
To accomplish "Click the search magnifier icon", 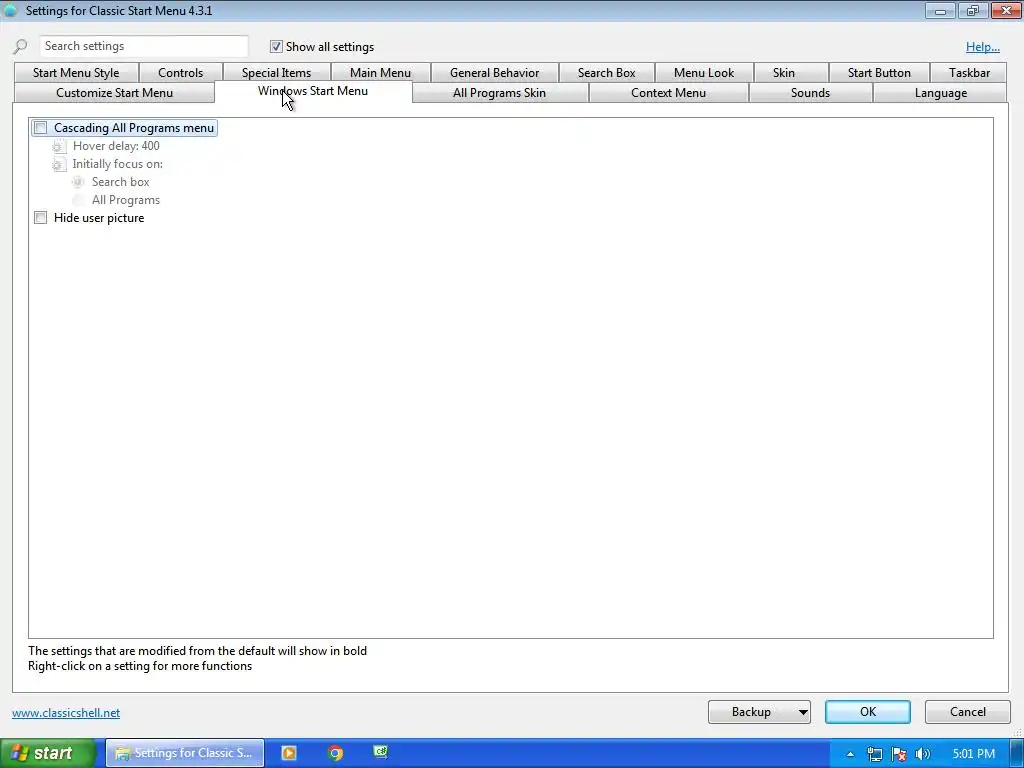I will 20,46.
